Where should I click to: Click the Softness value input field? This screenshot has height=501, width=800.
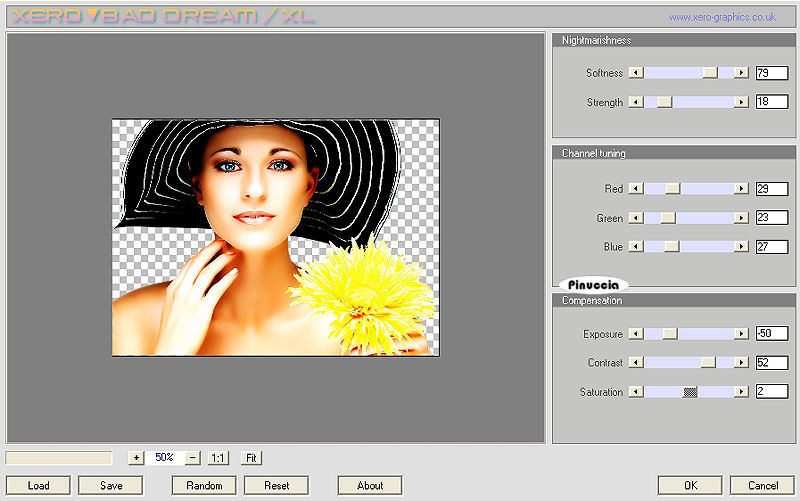(771, 73)
